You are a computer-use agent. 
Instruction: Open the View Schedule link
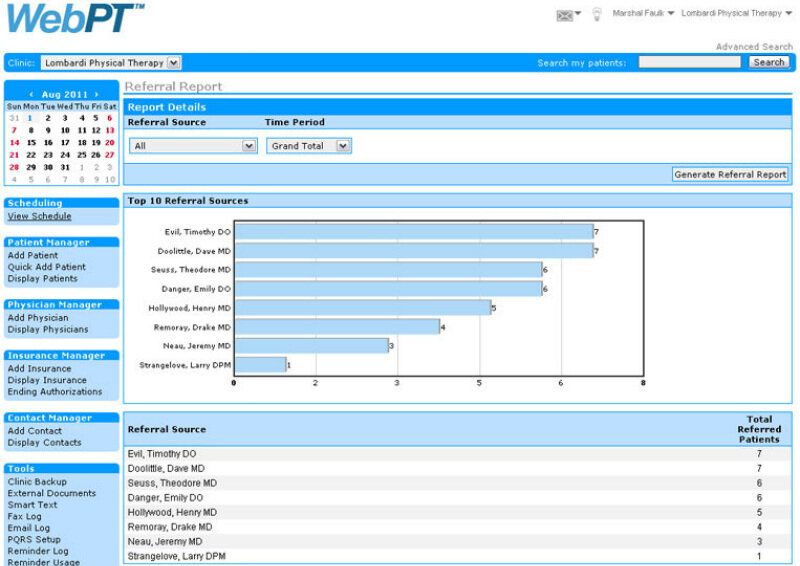click(40, 216)
